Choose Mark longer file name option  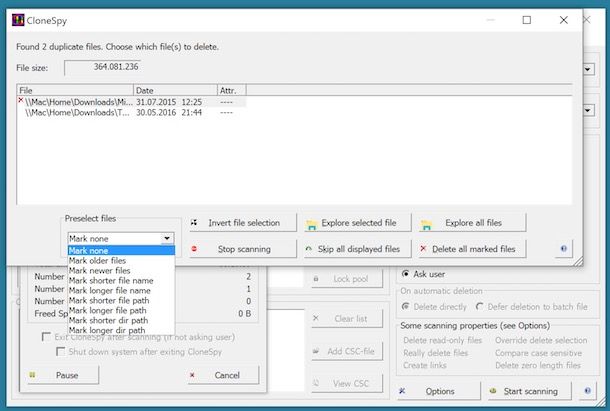click(121, 290)
